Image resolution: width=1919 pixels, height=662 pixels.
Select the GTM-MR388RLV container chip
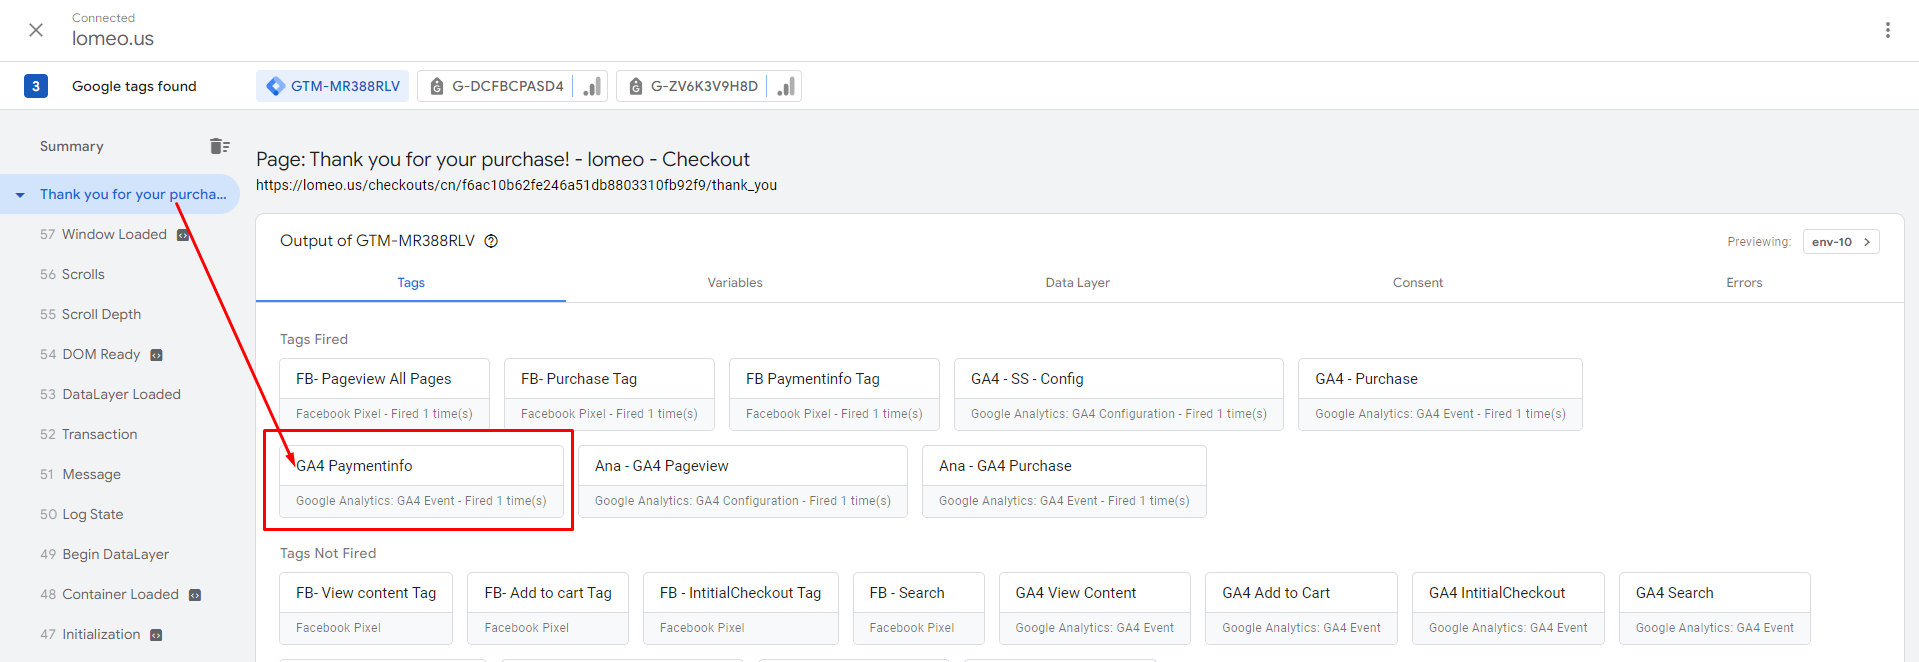[x=334, y=87]
